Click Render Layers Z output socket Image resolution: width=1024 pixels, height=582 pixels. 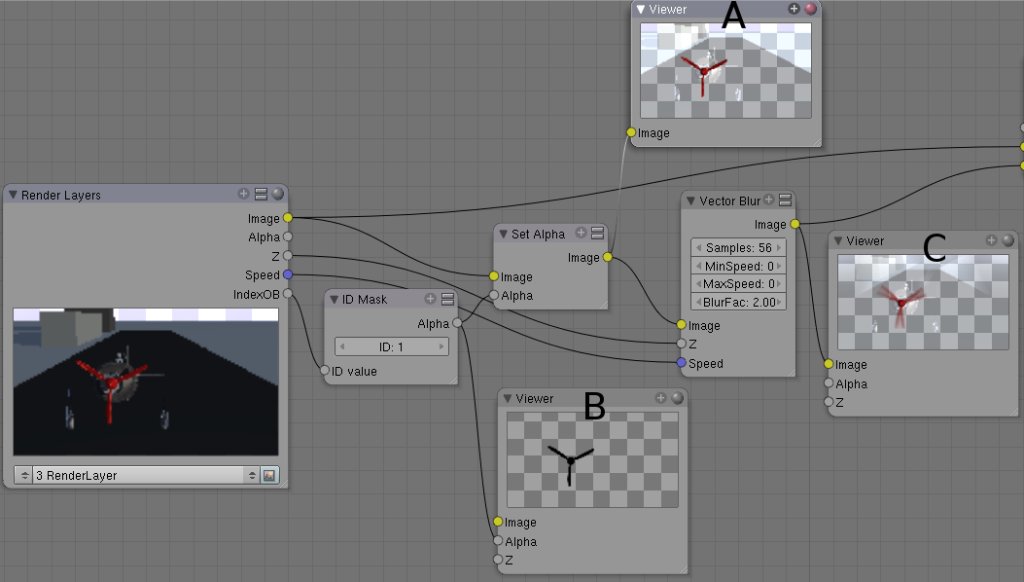click(x=287, y=255)
